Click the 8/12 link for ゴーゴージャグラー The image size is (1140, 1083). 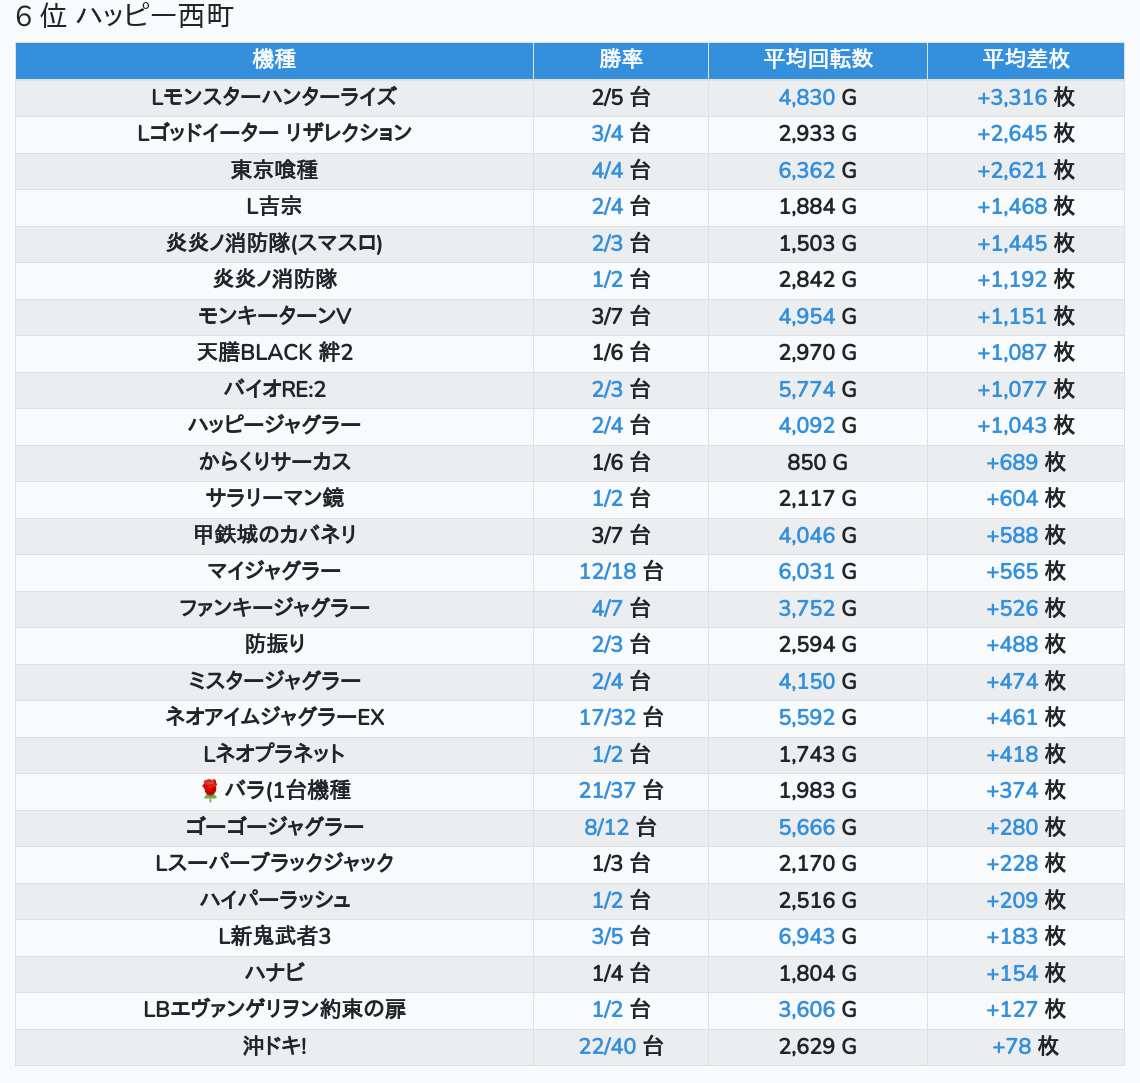[607, 828]
